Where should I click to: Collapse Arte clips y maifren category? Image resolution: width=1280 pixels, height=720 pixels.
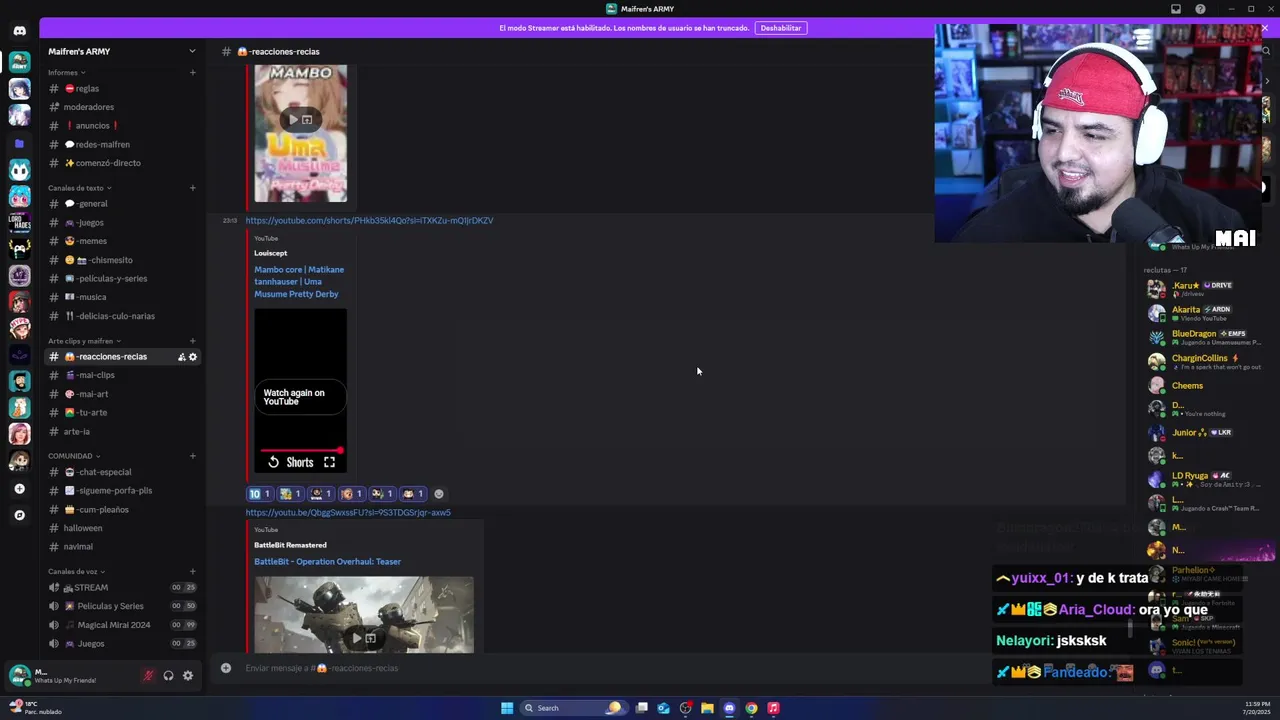(x=84, y=341)
